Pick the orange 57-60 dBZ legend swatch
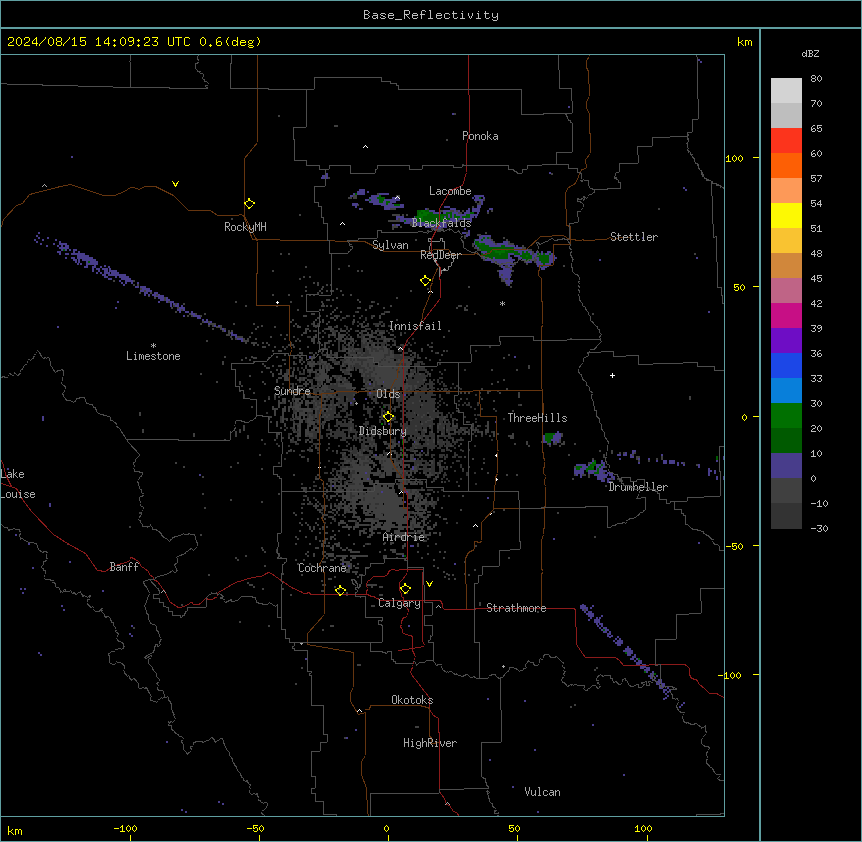 [786, 165]
